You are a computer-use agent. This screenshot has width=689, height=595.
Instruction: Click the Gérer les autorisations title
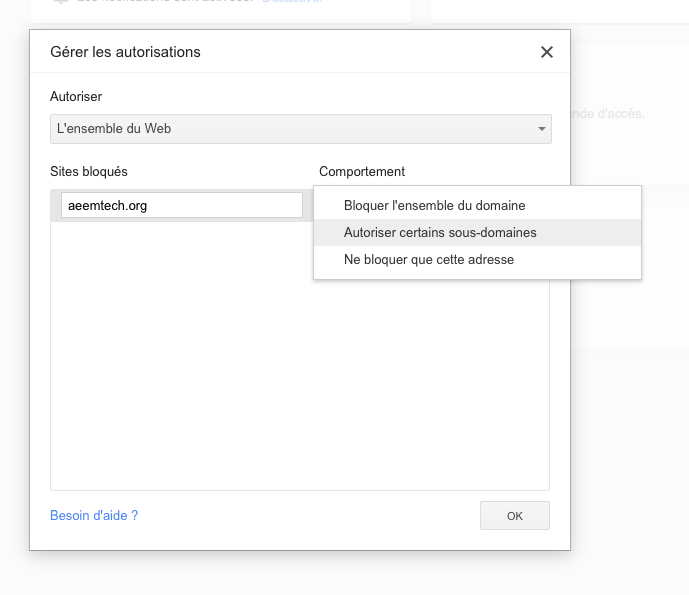125,52
